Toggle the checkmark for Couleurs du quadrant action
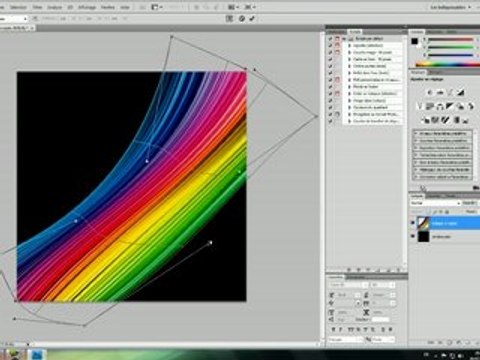The width and height of the screenshot is (480, 360). click(x=330, y=107)
